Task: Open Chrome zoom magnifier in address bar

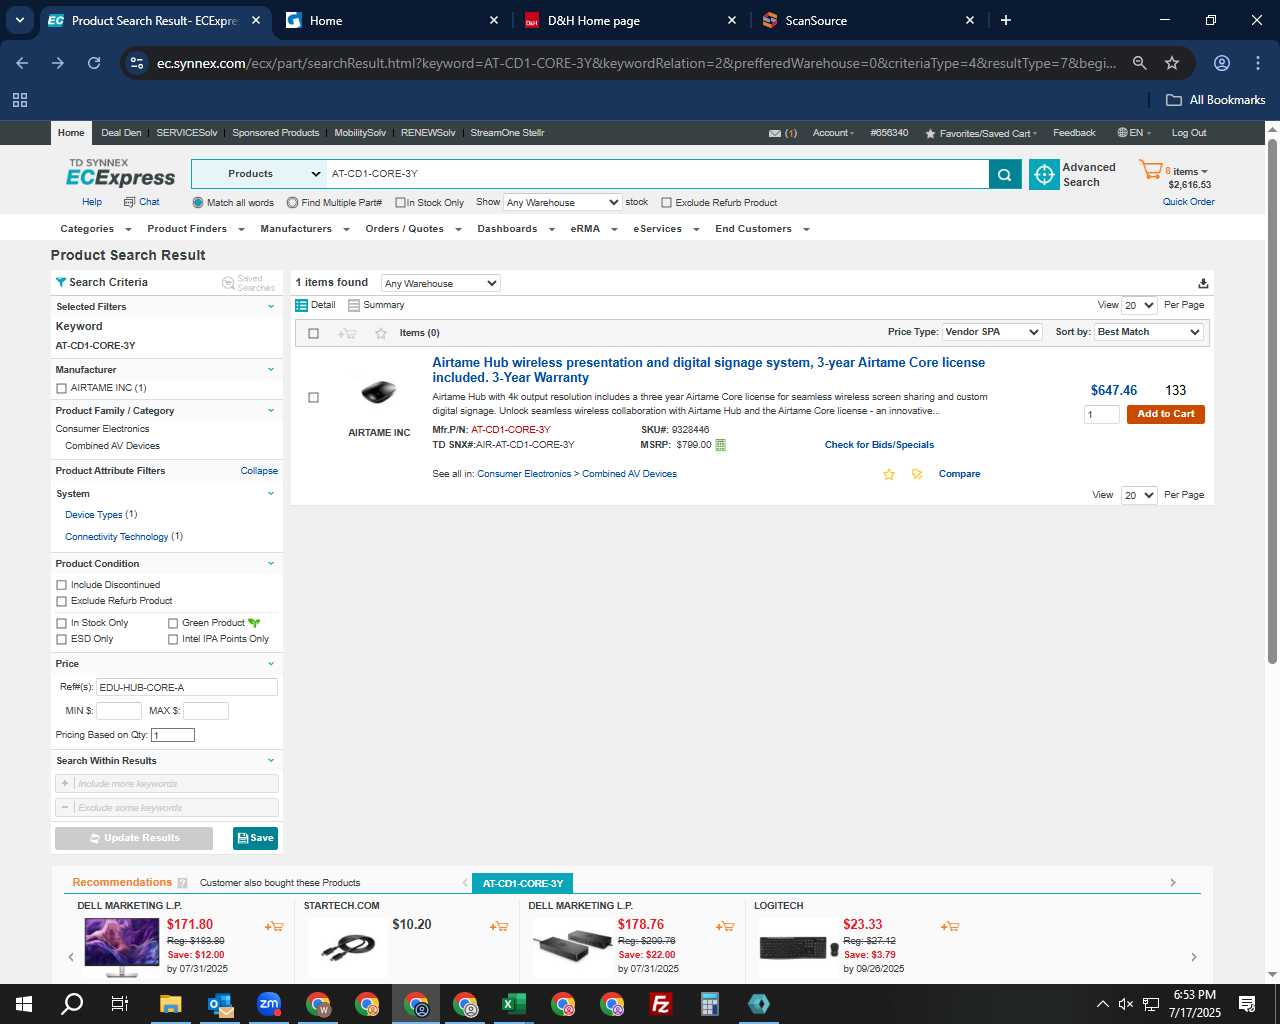Action: coord(1139,63)
